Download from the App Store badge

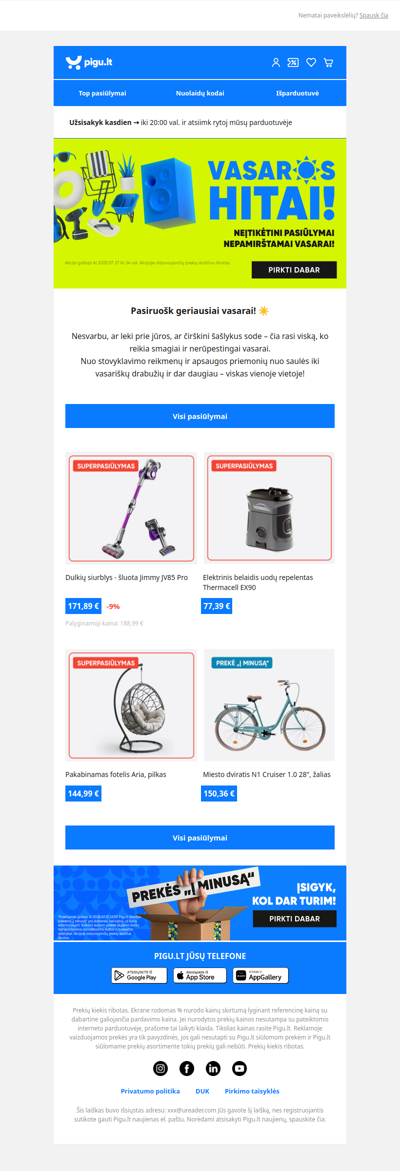point(199,975)
